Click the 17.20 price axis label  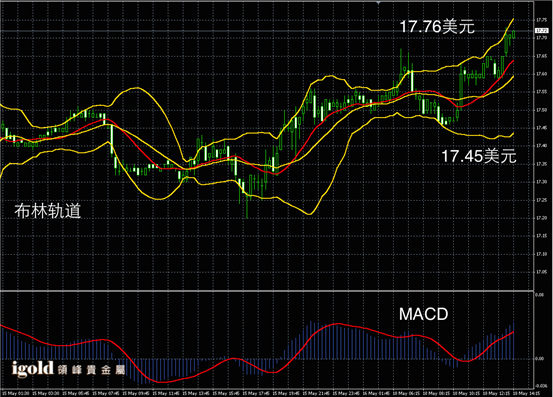(541, 218)
